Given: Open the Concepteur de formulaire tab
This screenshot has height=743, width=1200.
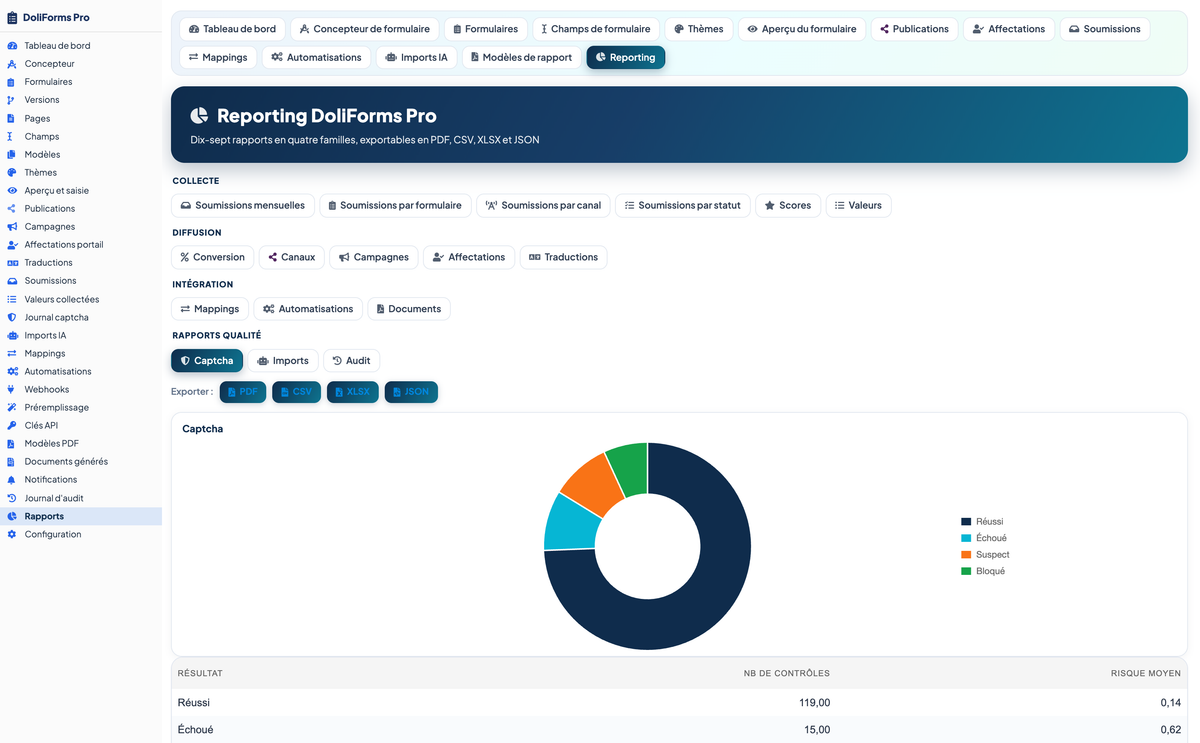Looking at the screenshot, I should (x=364, y=29).
